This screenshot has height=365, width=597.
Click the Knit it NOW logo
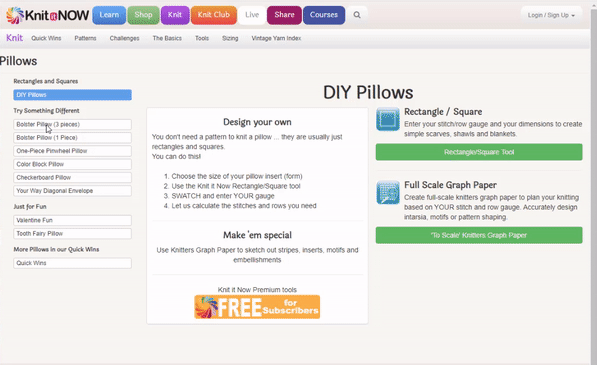pyautogui.click(x=48, y=15)
